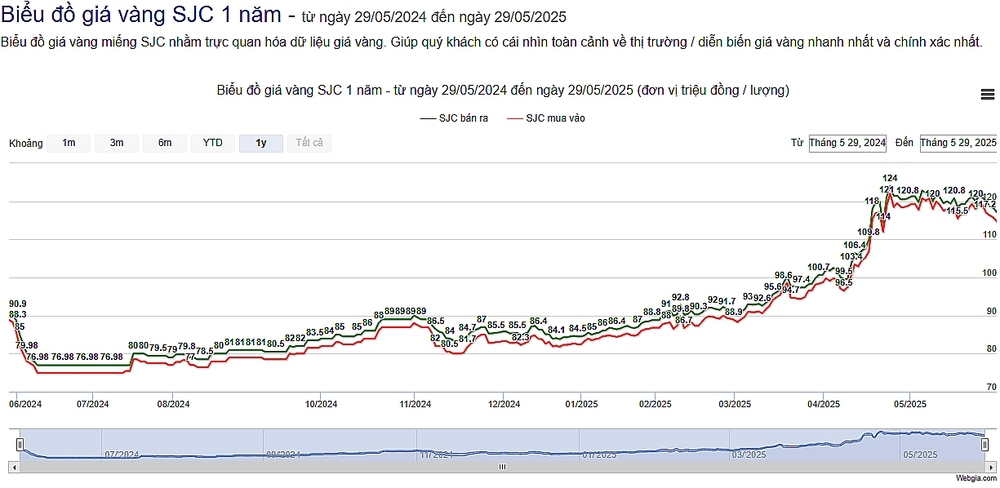
Task: Click the 86.4 data label near 12/2024
Action: [539, 320]
